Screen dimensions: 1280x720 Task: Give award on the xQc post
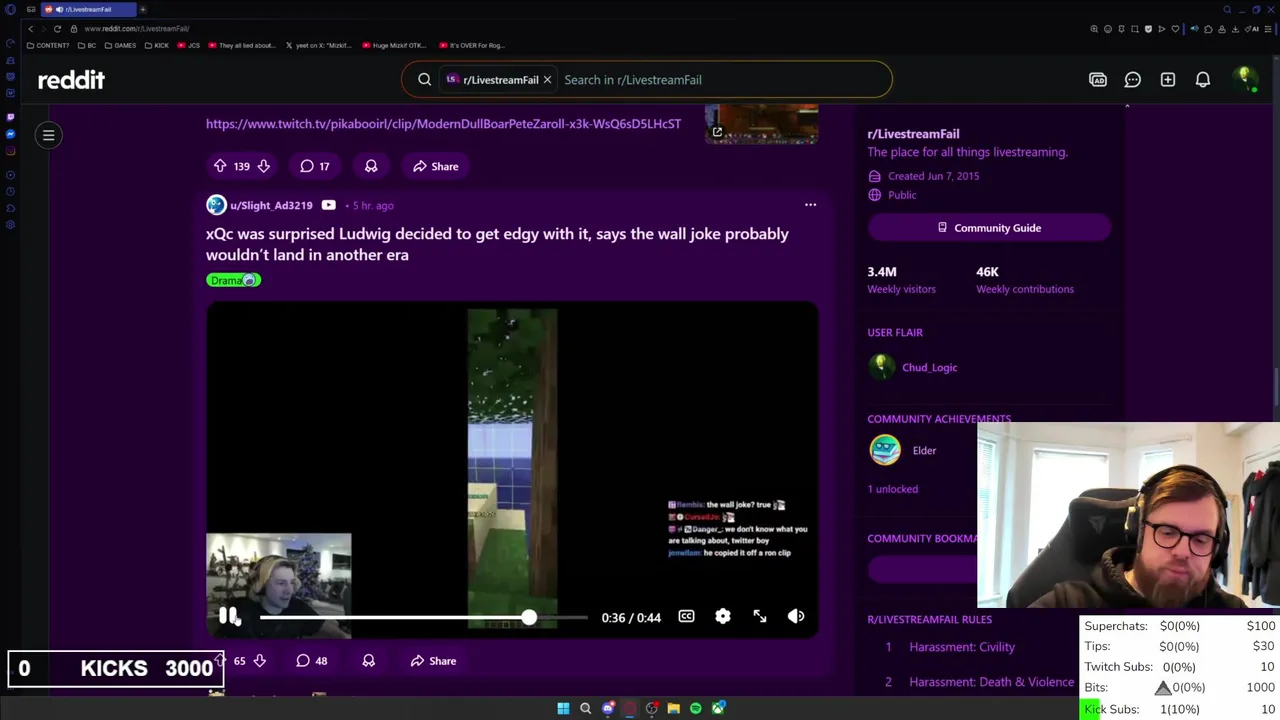tap(368, 661)
